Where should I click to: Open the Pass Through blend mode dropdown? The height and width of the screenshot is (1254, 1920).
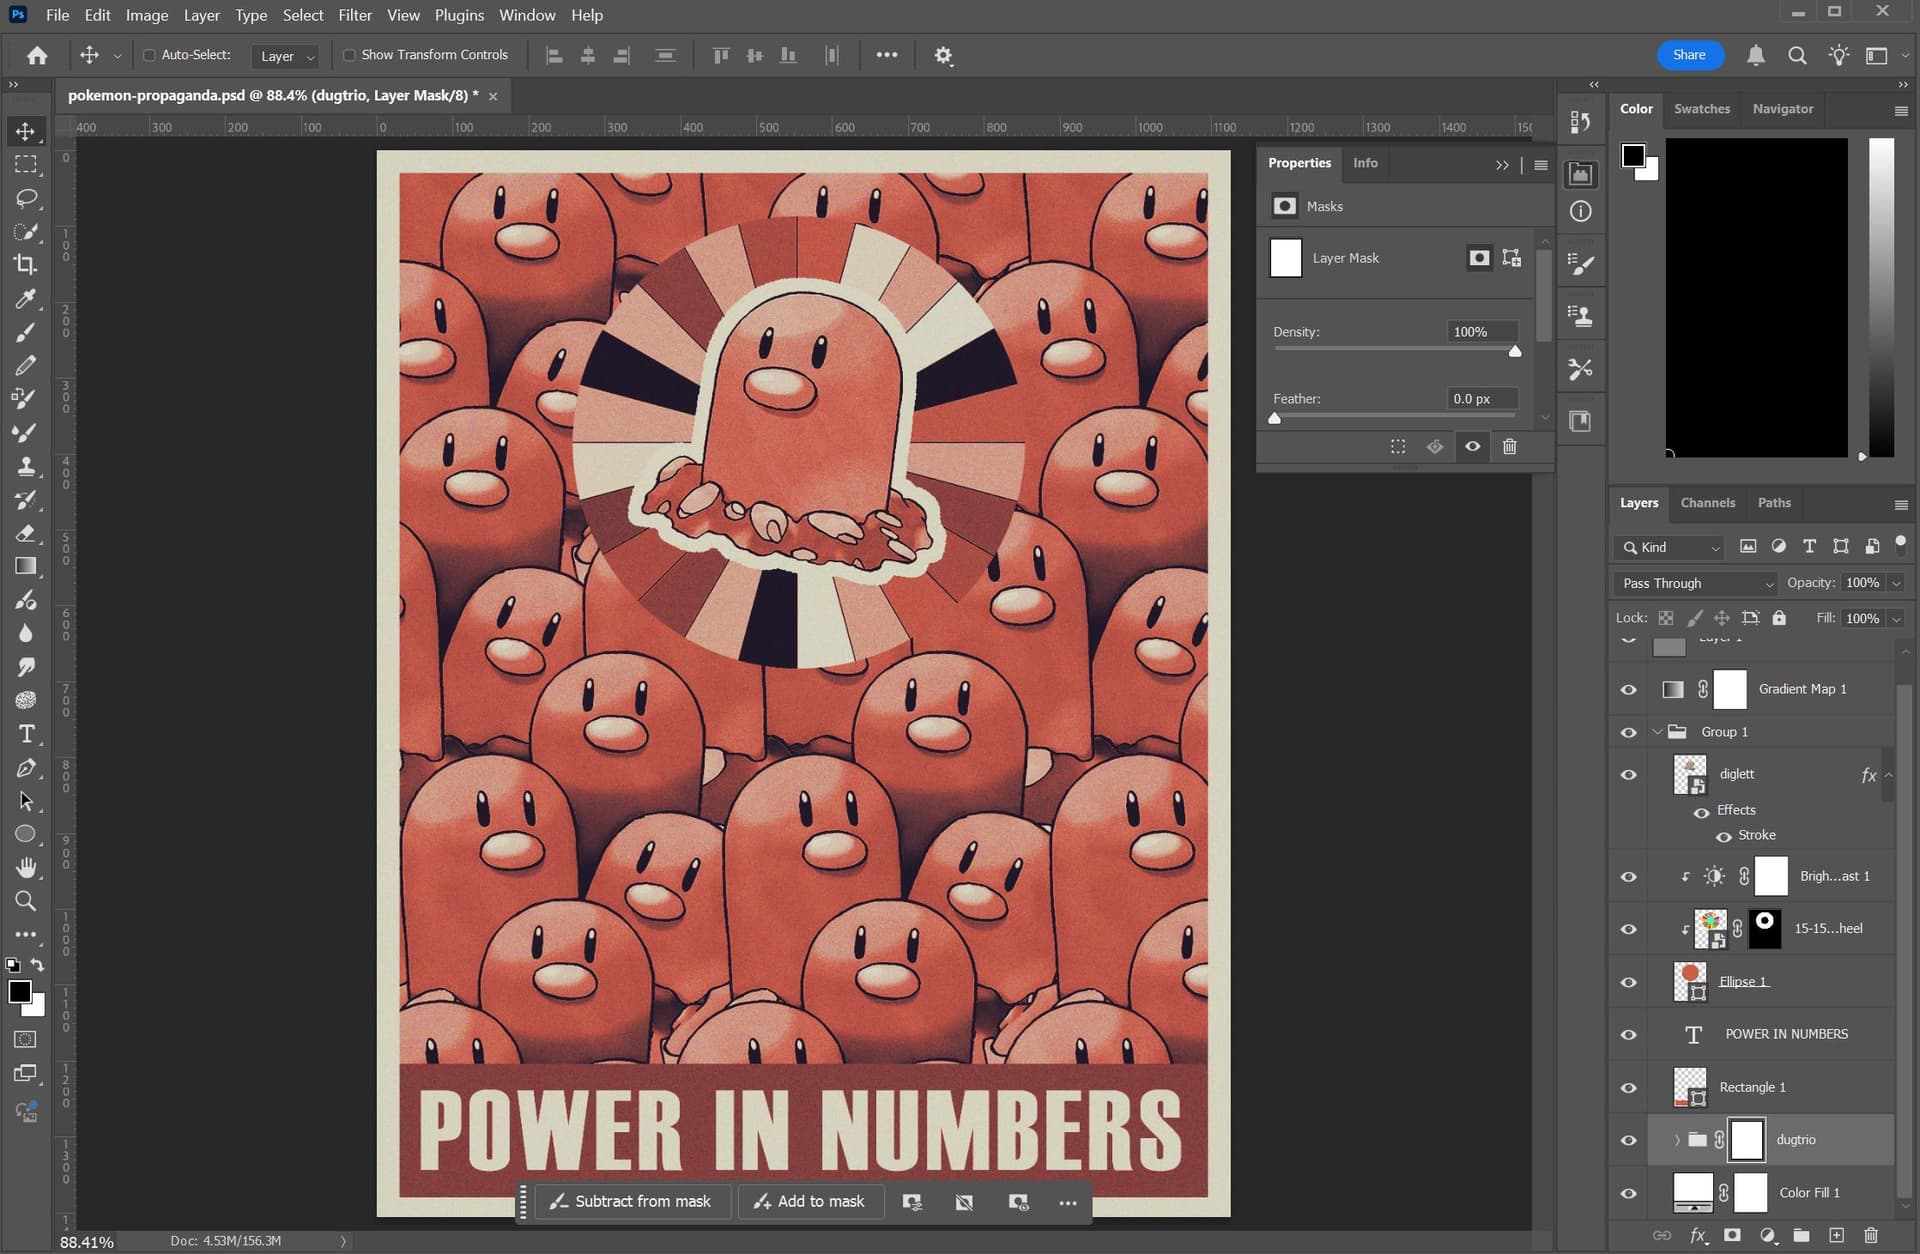tap(1697, 583)
